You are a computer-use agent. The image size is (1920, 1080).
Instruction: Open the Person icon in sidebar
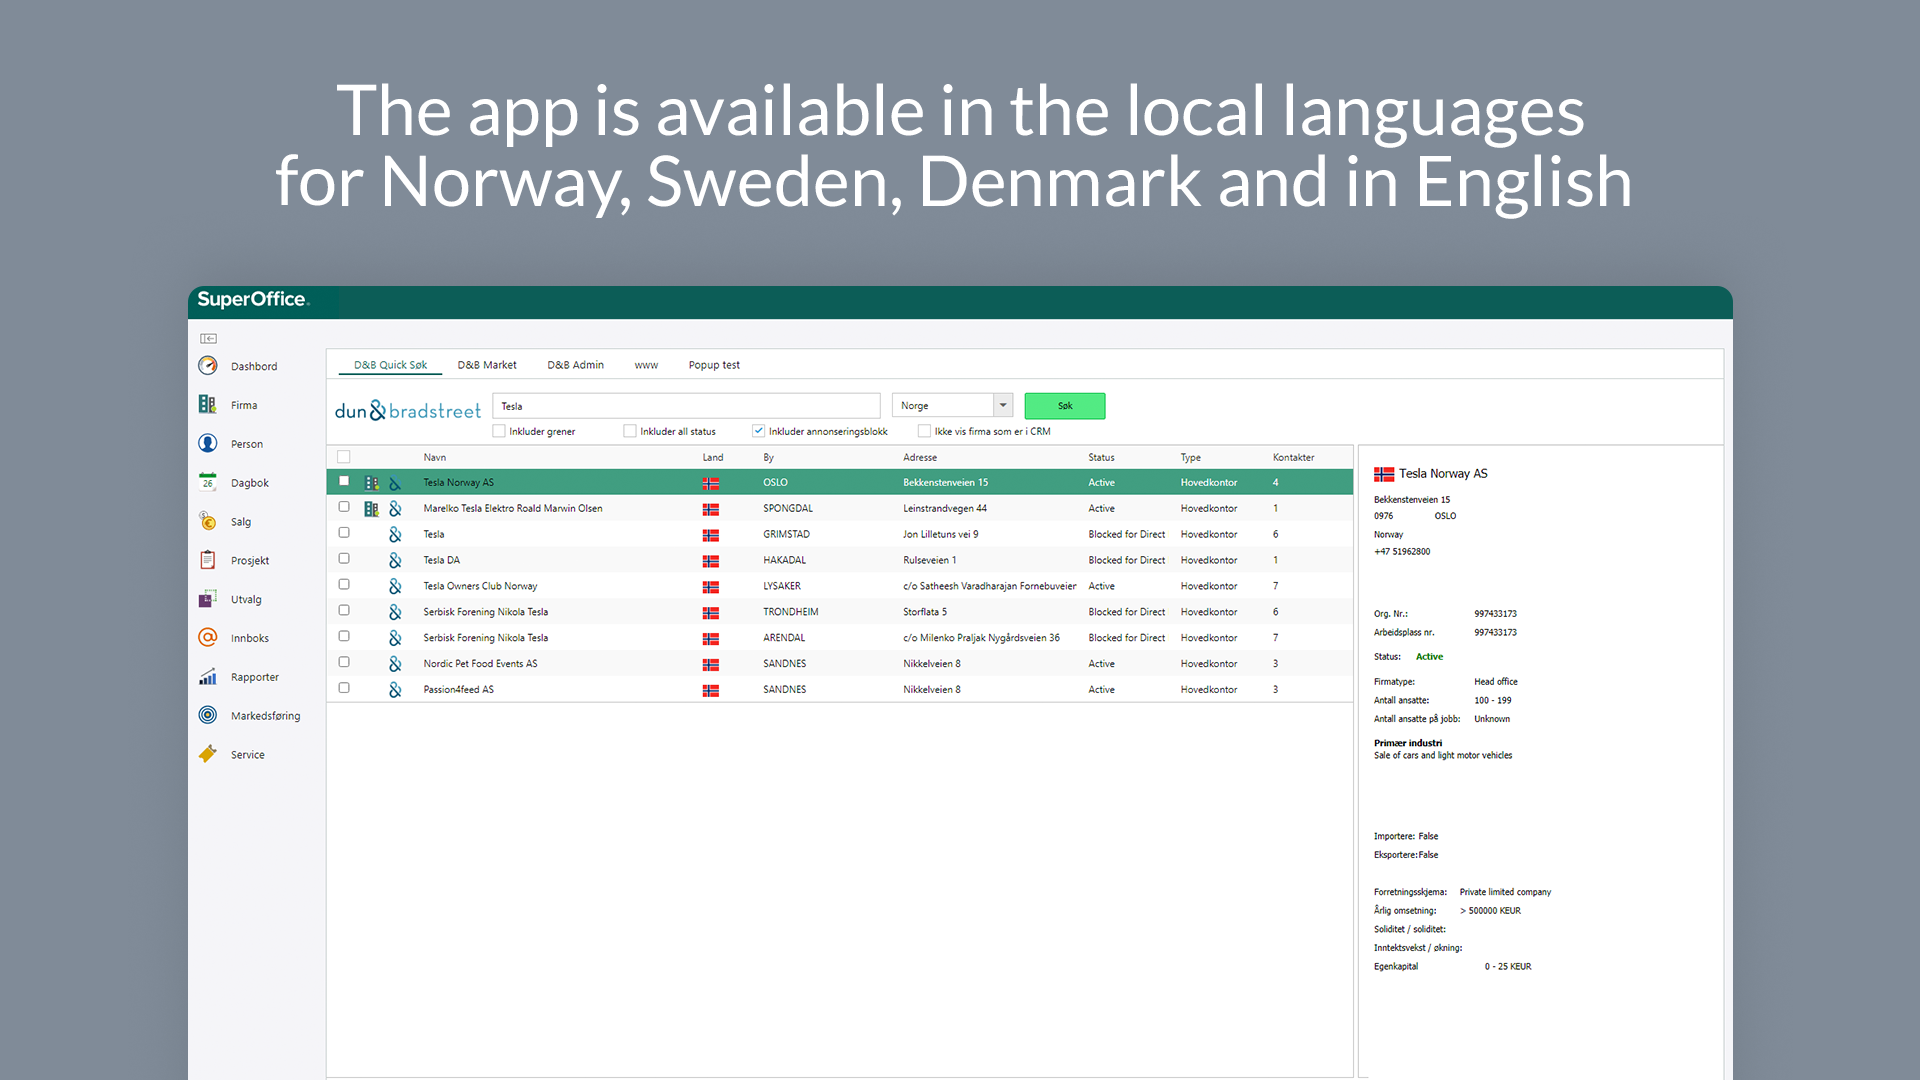pos(208,444)
